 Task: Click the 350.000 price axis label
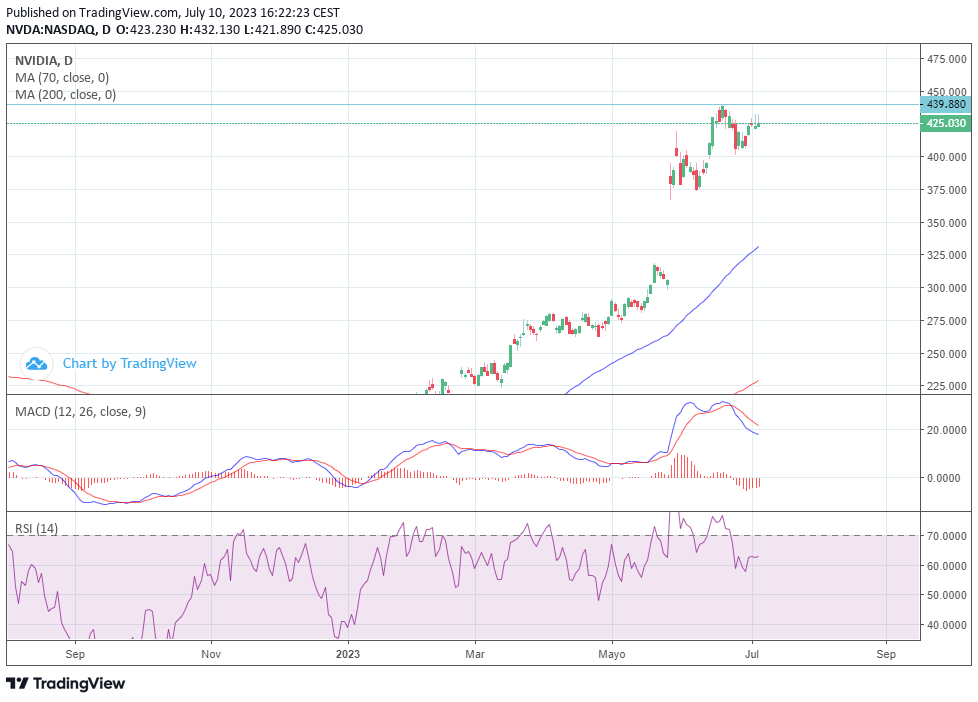[x=947, y=223]
